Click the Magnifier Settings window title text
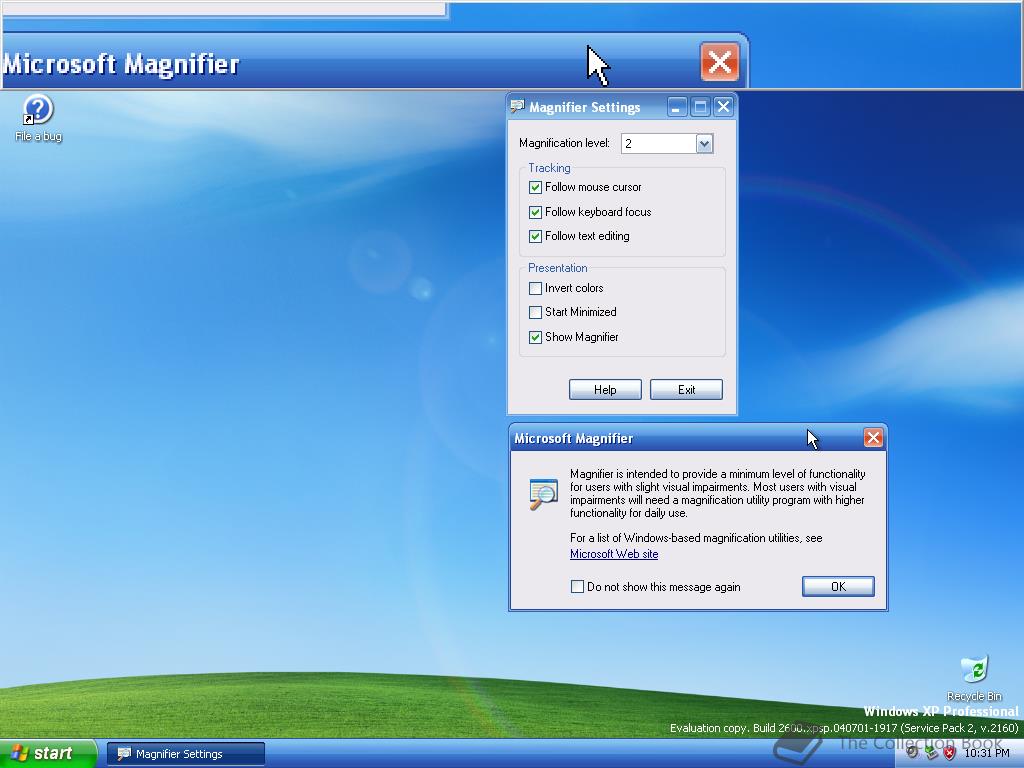This screenshot has width=1024, height=768. tap(584, 107)
